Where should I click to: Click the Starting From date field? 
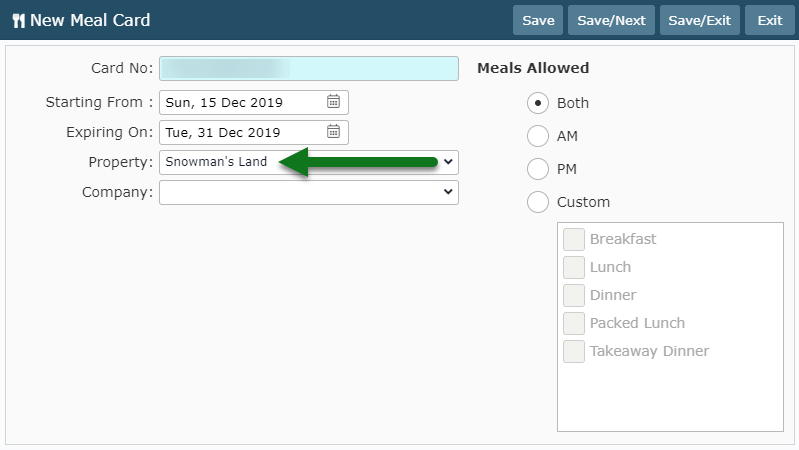pos(254,102)
